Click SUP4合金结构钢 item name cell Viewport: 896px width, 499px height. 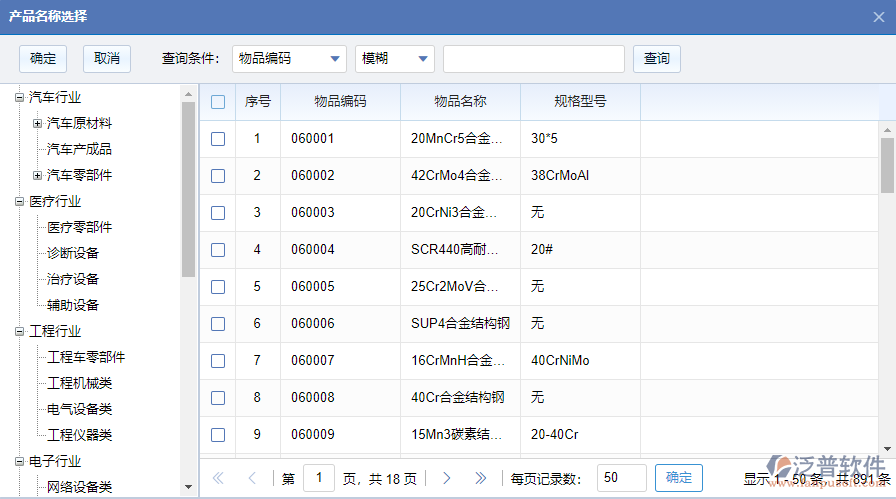pyautogui.click(x=461, y=324)
